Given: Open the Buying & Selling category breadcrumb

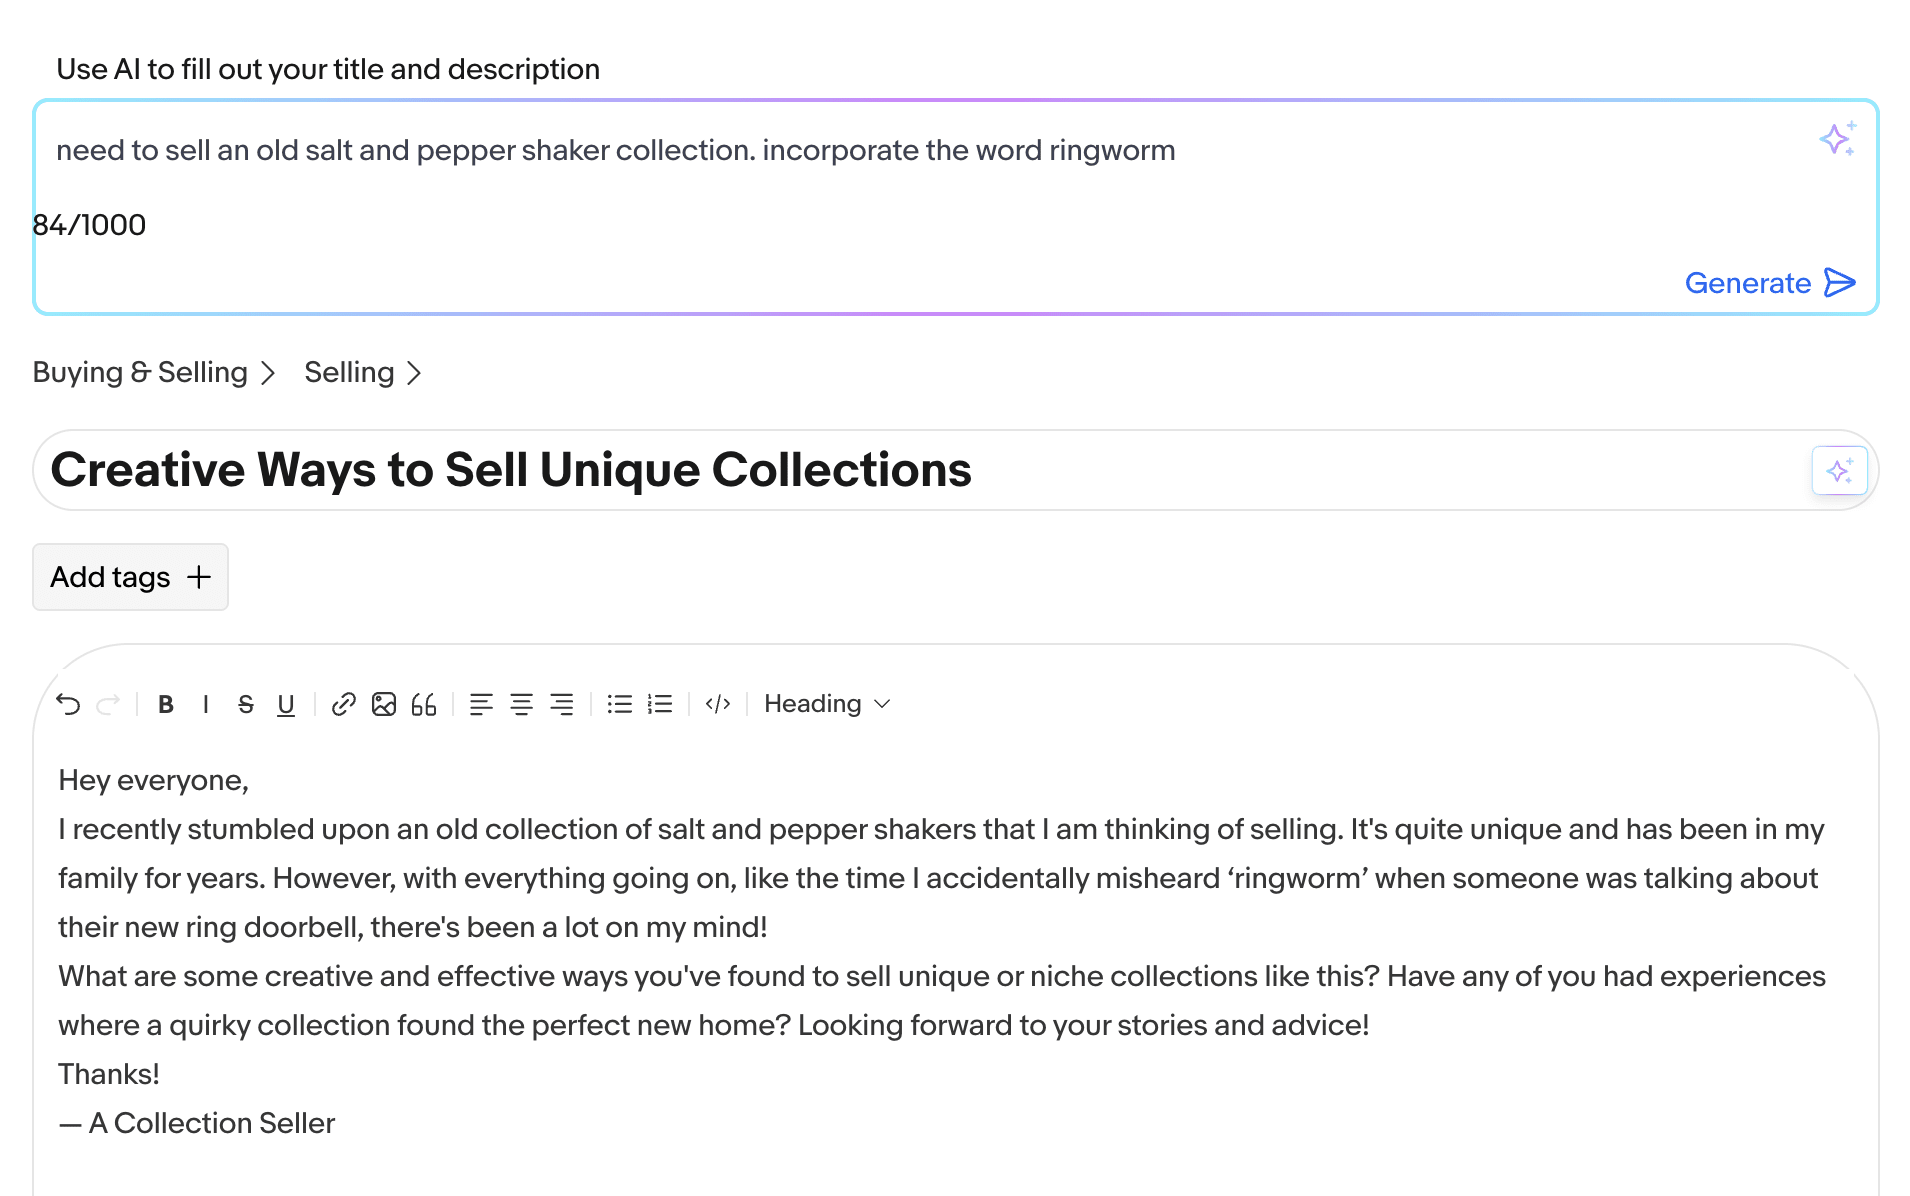Looking at the screenshot, I should pyautogui.click(x=140, y=372).
